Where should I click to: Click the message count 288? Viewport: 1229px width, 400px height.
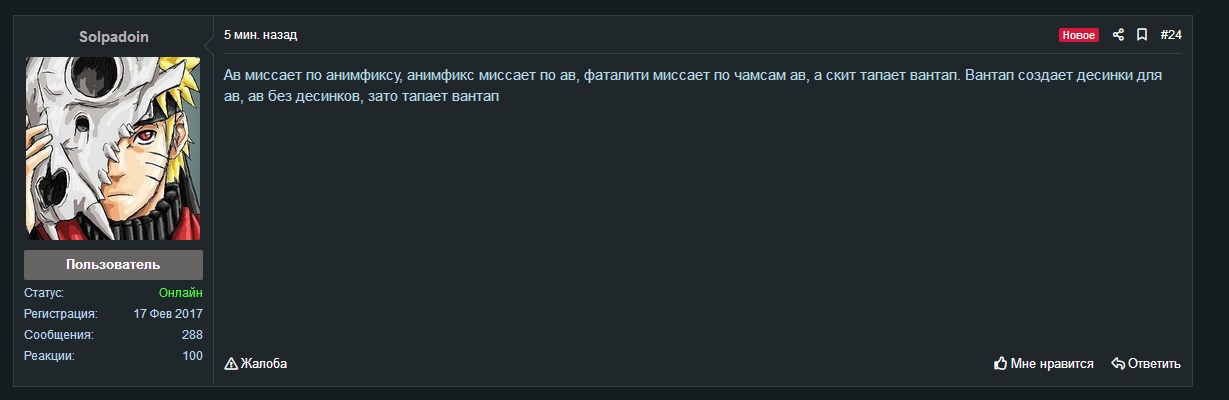coord(192,335)
